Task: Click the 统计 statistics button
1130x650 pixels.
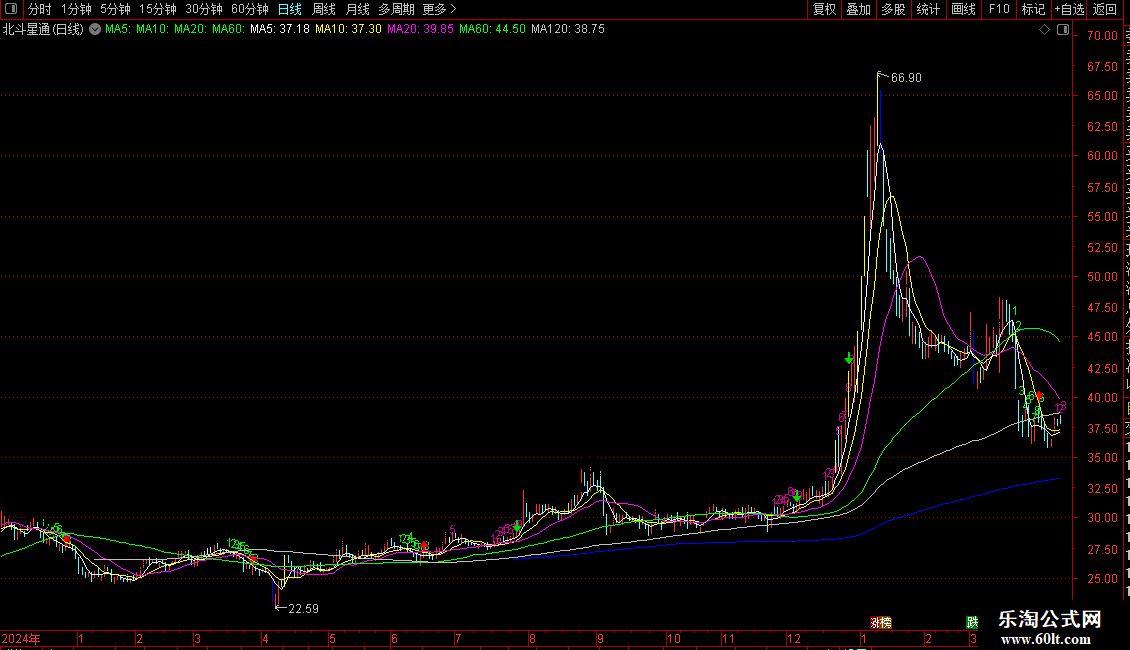Action: [927, 9]
